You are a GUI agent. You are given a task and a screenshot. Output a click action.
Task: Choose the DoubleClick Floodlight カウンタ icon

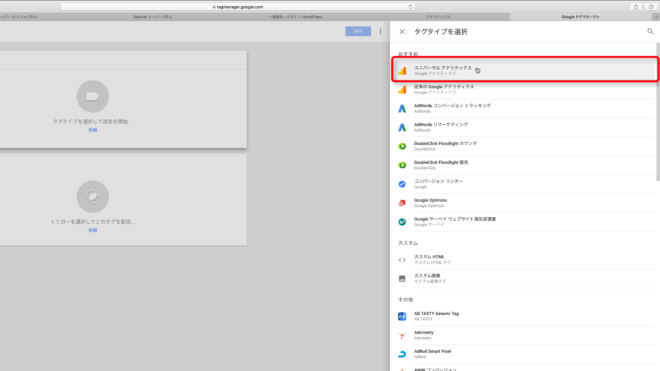coord(402,146)
